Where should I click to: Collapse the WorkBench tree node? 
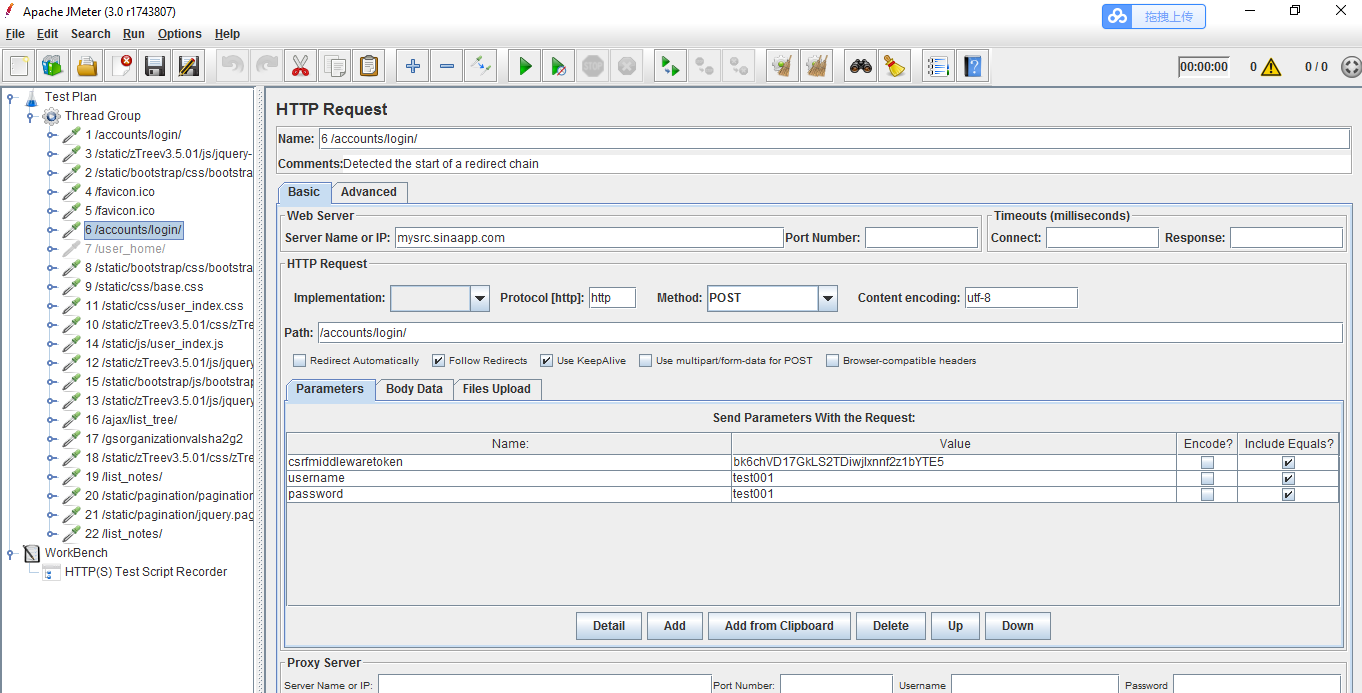pos(10,553)
